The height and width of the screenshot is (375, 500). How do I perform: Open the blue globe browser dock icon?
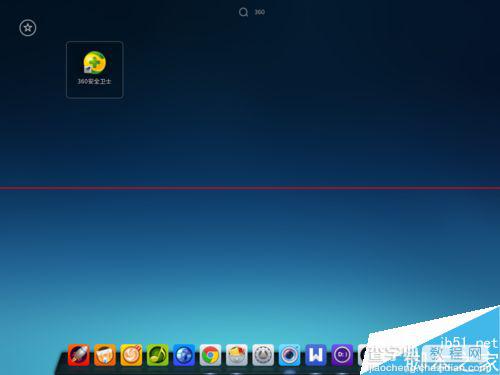[184, 355]
